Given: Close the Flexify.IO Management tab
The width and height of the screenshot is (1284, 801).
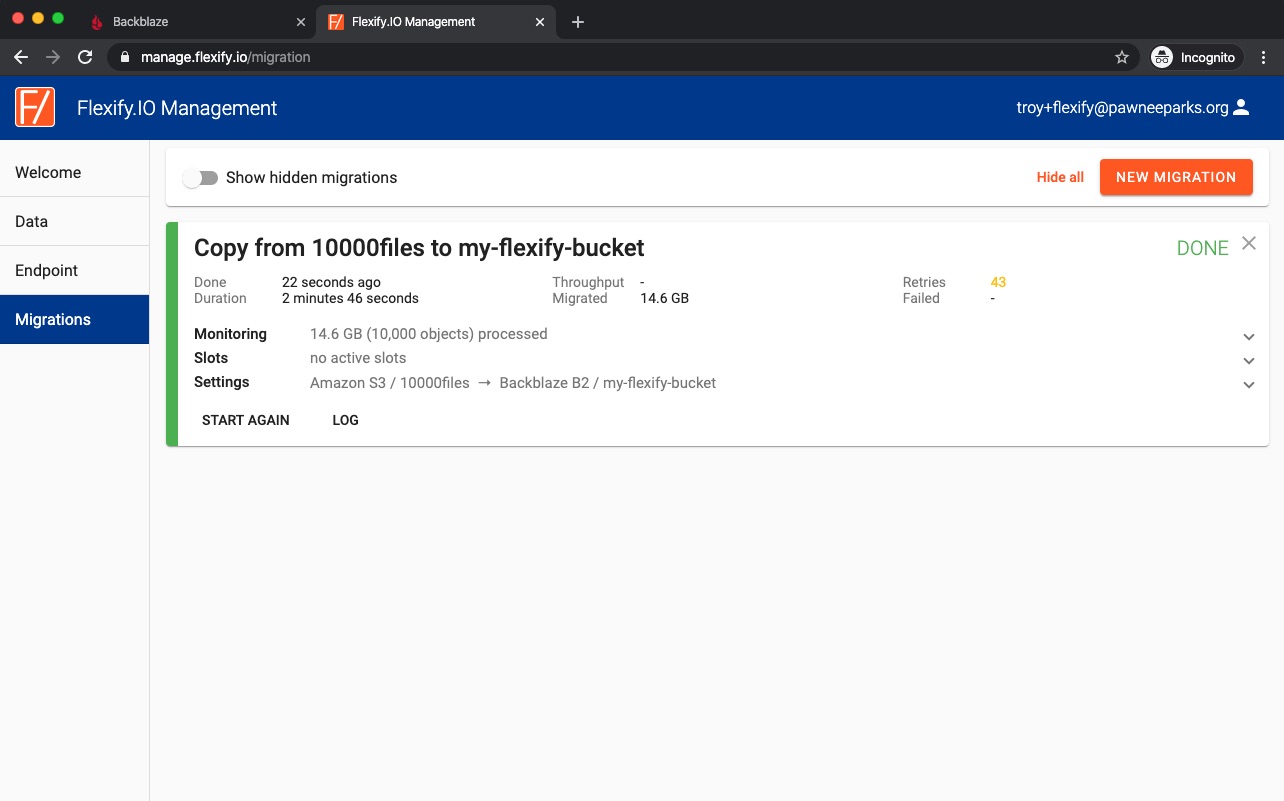Looking at the screenshot, I should (x=541, y=22).
